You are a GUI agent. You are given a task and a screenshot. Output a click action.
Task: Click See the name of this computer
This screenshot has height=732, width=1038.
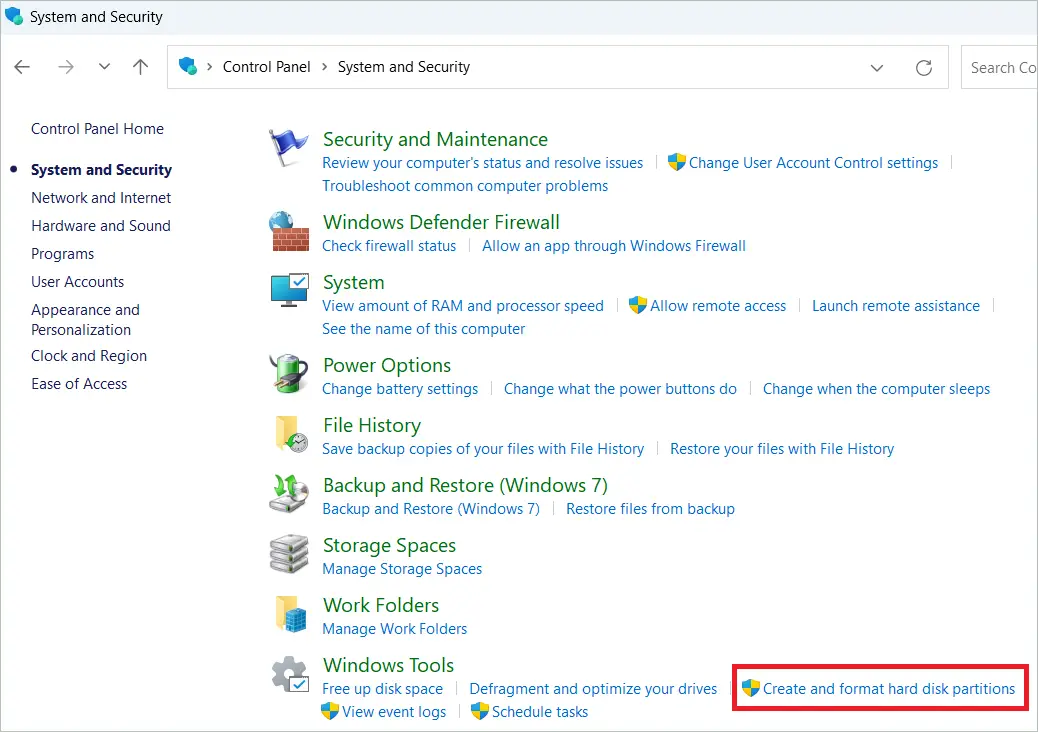[423, 329]
